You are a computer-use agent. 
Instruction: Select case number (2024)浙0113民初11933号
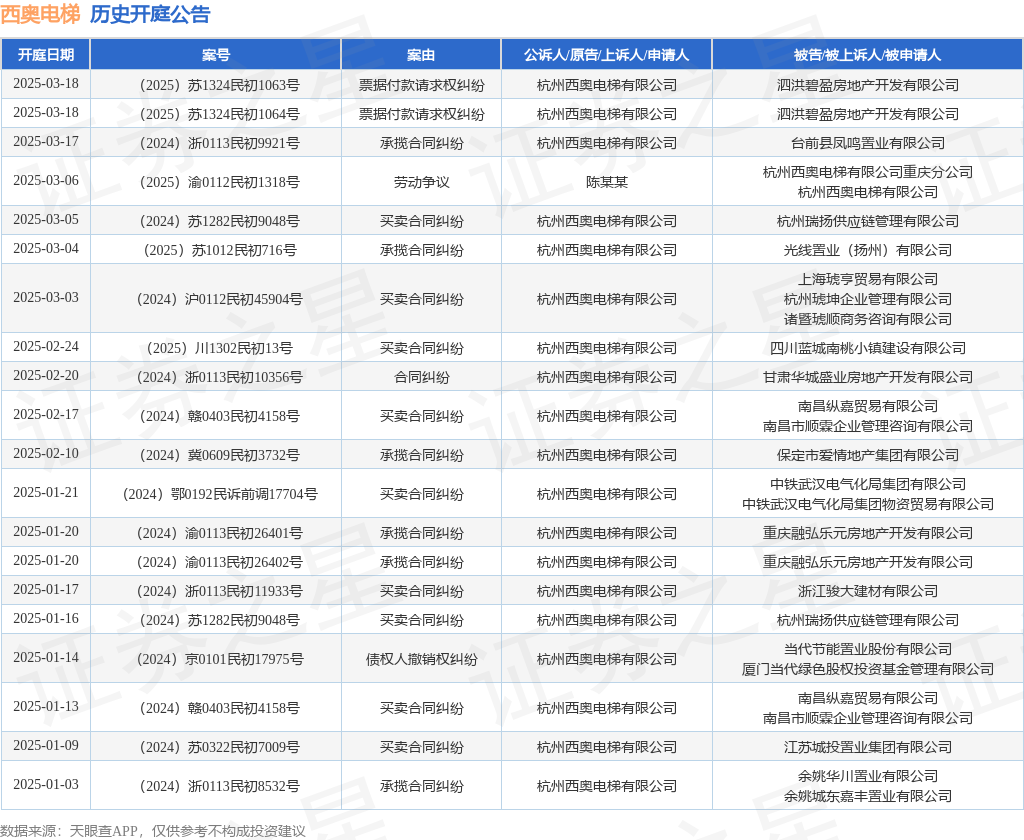(x=219, y=591)
